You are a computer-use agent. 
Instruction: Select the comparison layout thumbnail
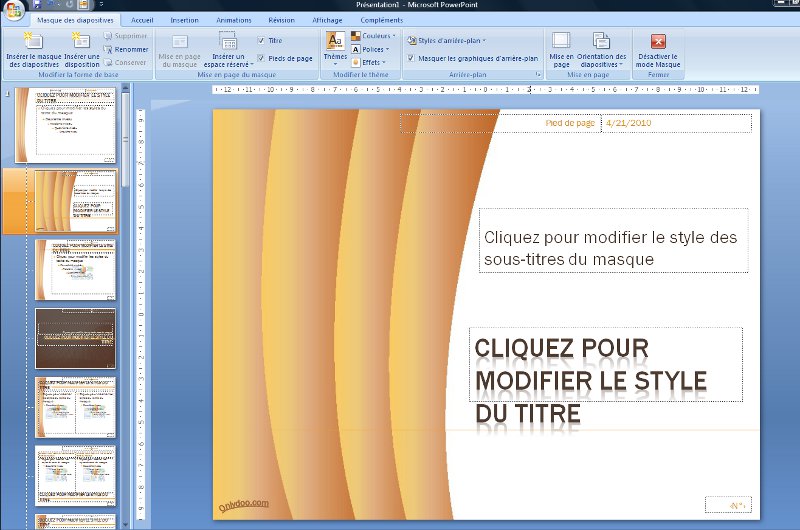coord(76,475)
